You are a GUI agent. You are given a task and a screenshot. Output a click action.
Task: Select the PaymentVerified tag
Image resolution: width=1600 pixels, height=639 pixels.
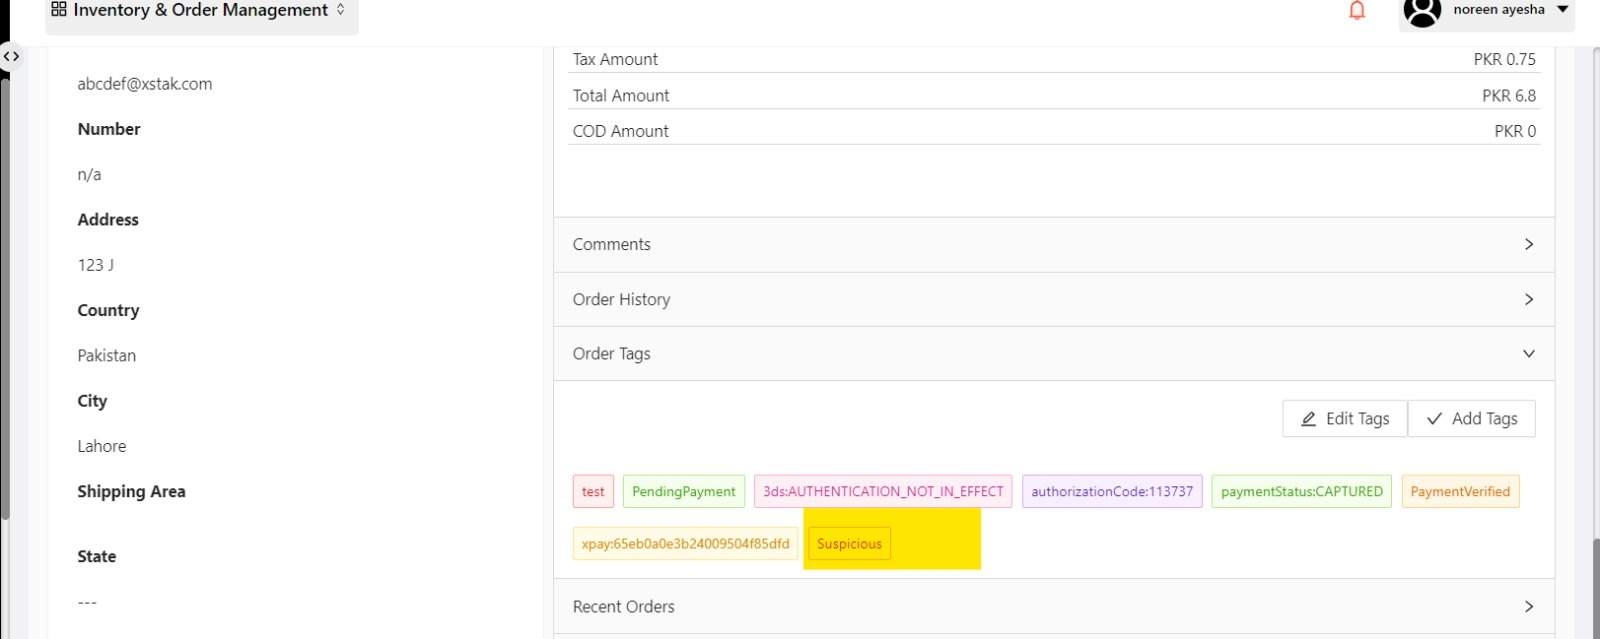pos(1460,492)
